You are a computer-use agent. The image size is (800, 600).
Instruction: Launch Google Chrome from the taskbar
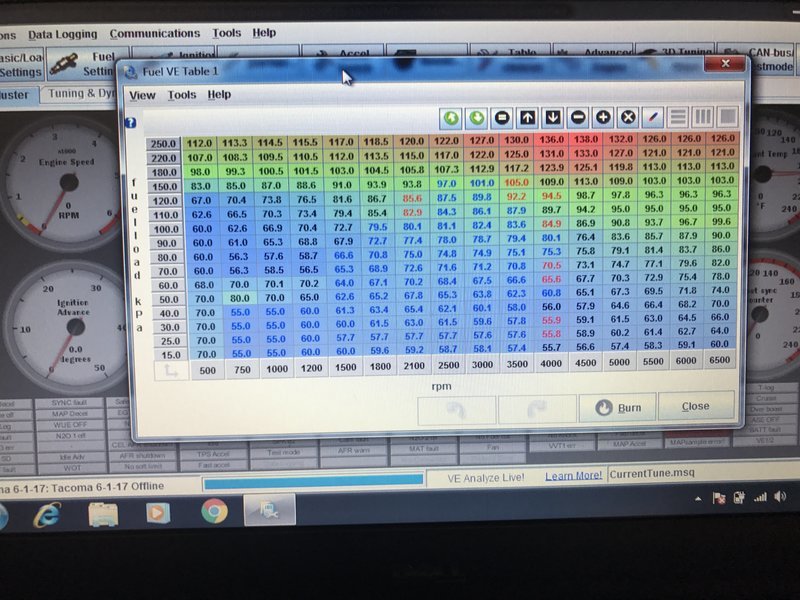pos(214,511)
